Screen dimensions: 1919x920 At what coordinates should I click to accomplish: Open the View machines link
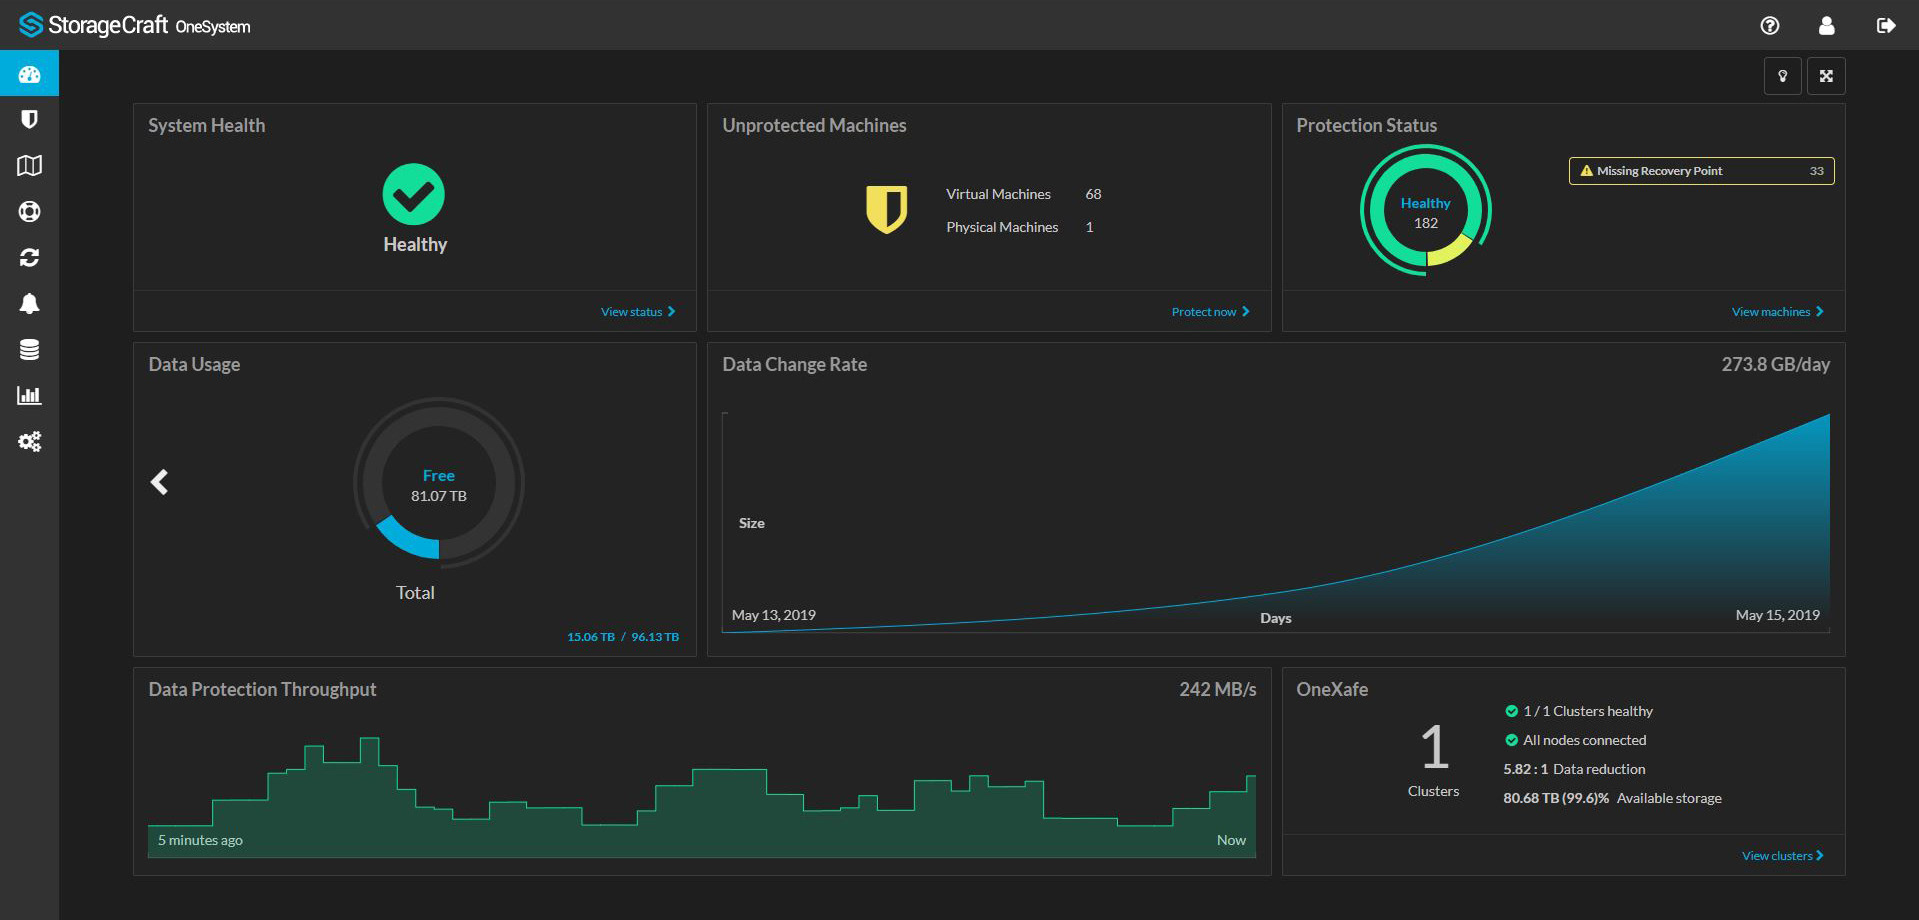pyautogui.click(x=1777, y=312)
